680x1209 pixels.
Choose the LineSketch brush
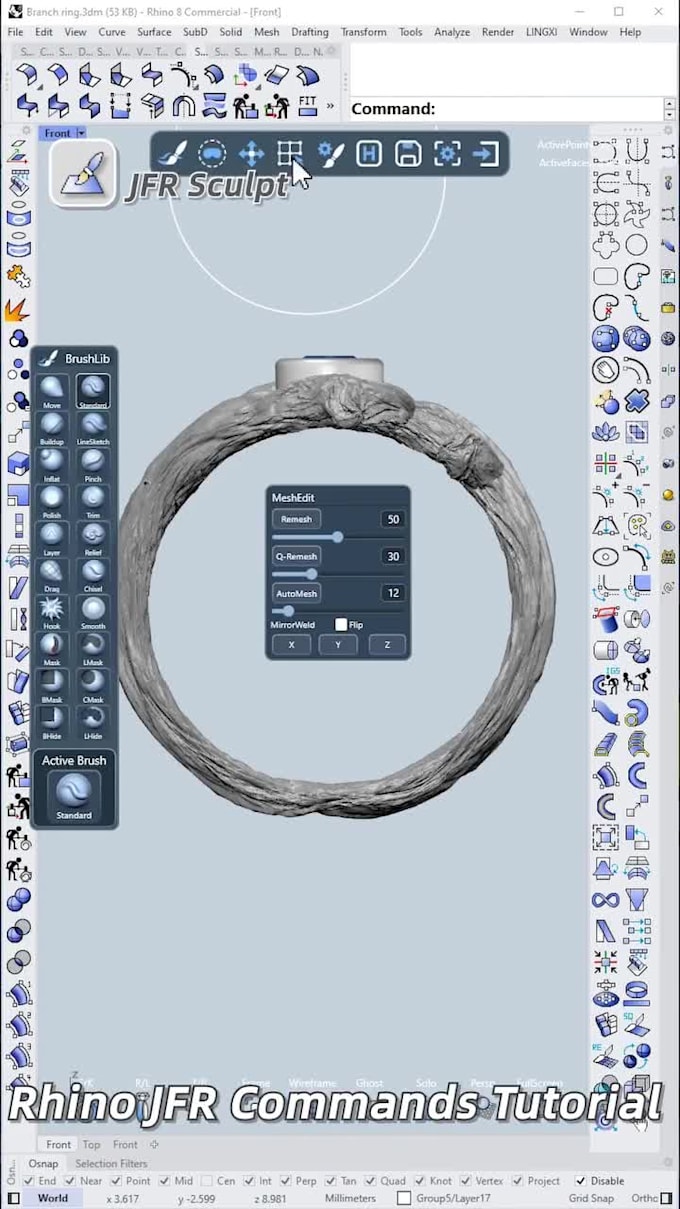click(93, 426)
